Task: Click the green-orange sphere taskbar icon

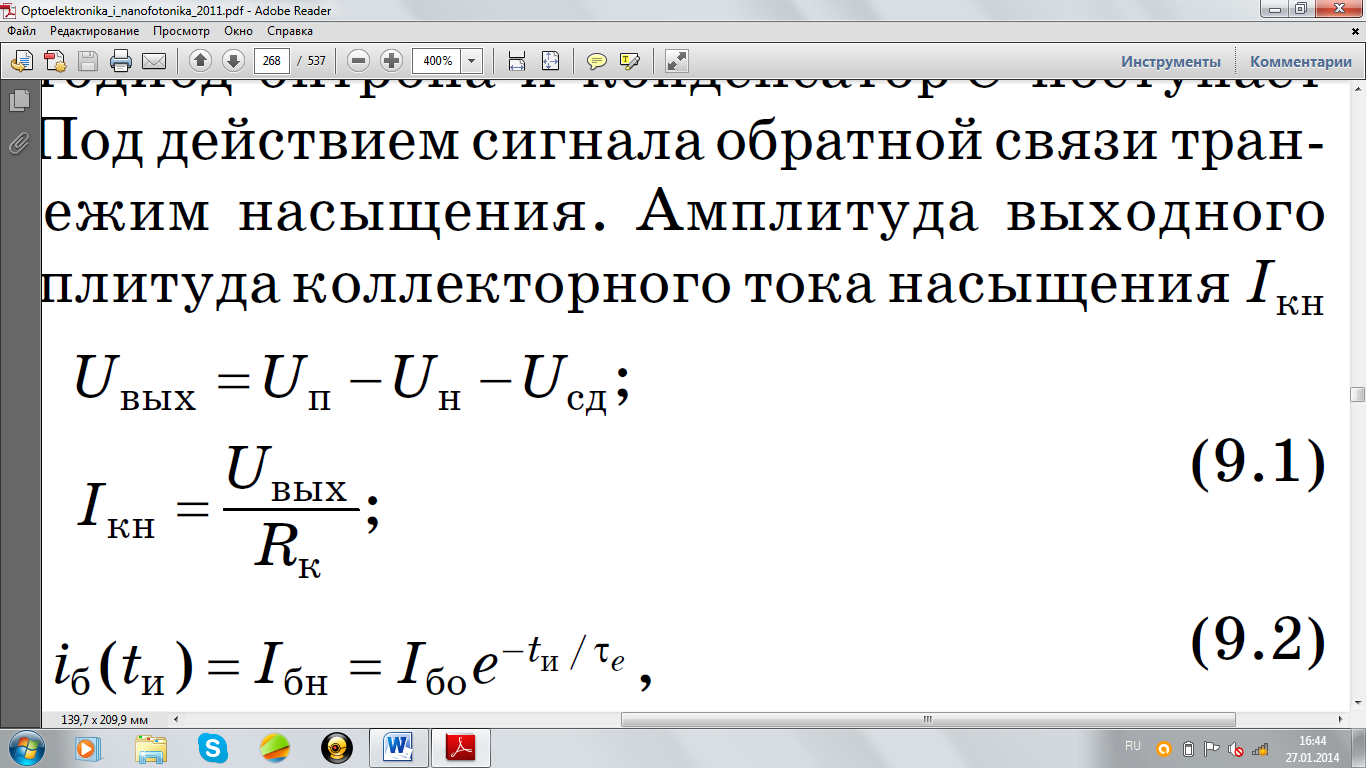Action: 274,747
